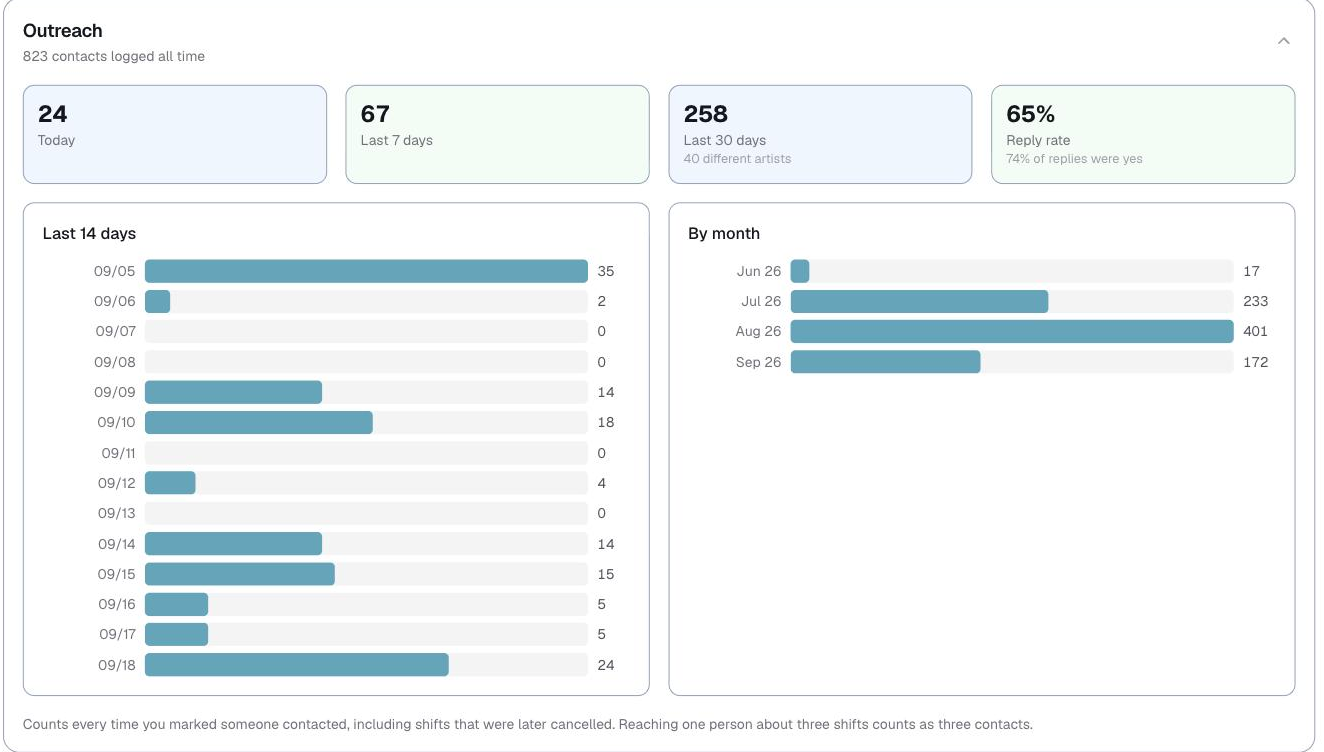Open the Last 30 days card
Screen dimensions: 1324x752
pos(820,134)
